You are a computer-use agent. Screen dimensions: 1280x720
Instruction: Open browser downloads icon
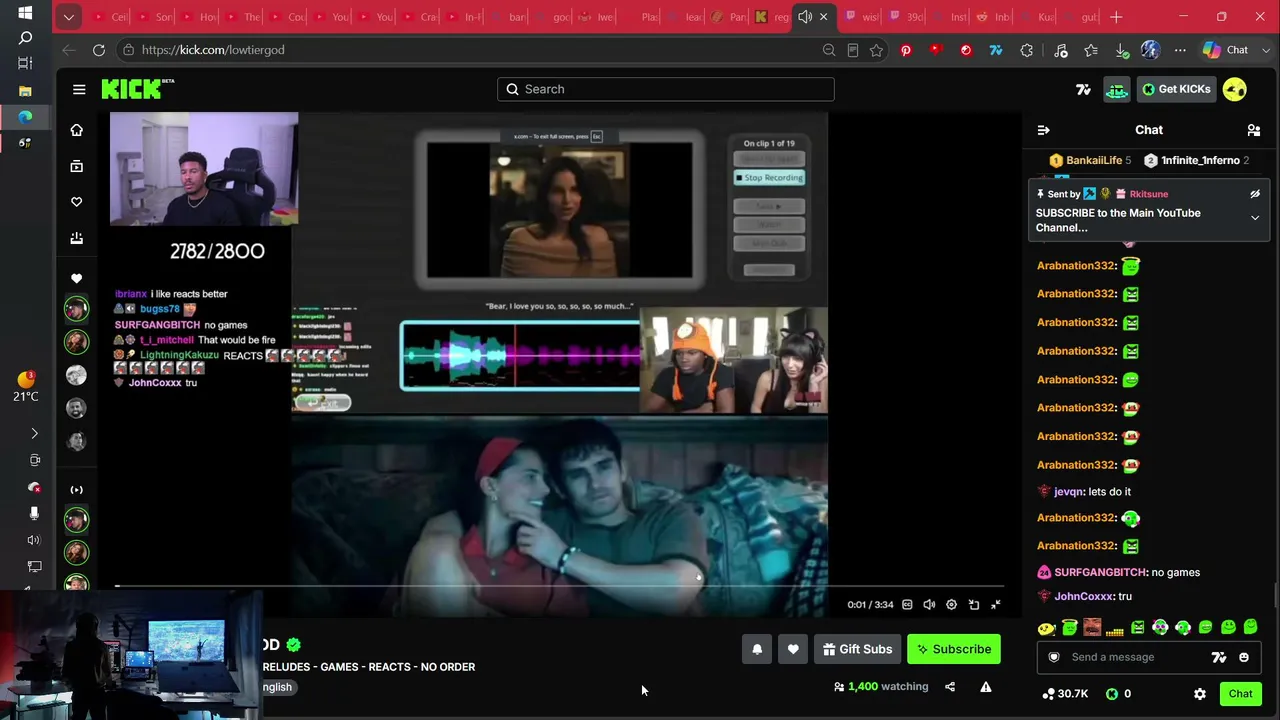click(x=1121, y=50)
